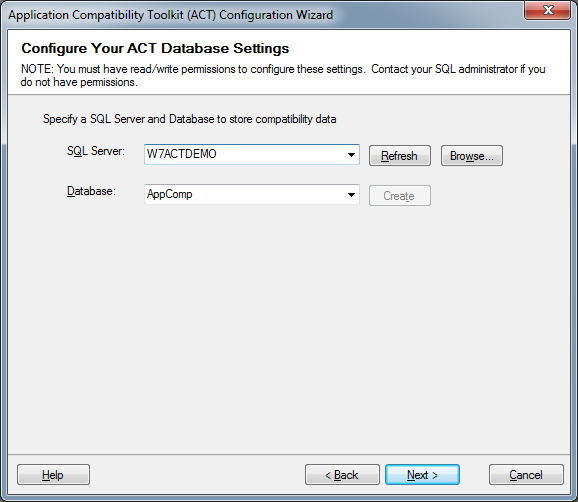The height and width of the screenshot is (502, 578).
Task: Click the "Database:" field label
Action: pos(91,191)
